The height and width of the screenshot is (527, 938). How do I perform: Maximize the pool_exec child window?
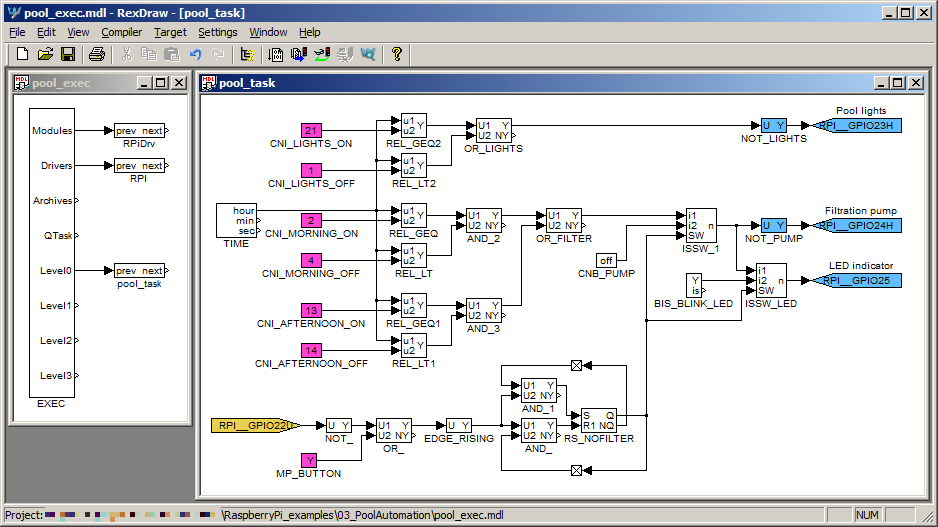pos(162,83)
